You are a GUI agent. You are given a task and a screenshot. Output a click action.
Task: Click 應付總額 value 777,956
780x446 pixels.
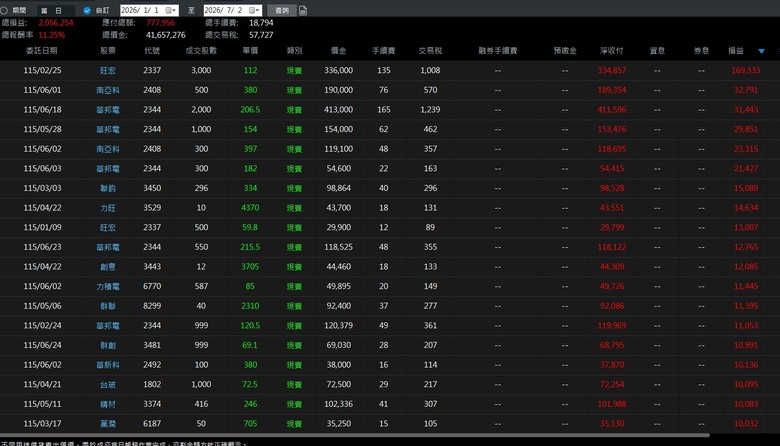pyautogui.click(x=160, y=23)
